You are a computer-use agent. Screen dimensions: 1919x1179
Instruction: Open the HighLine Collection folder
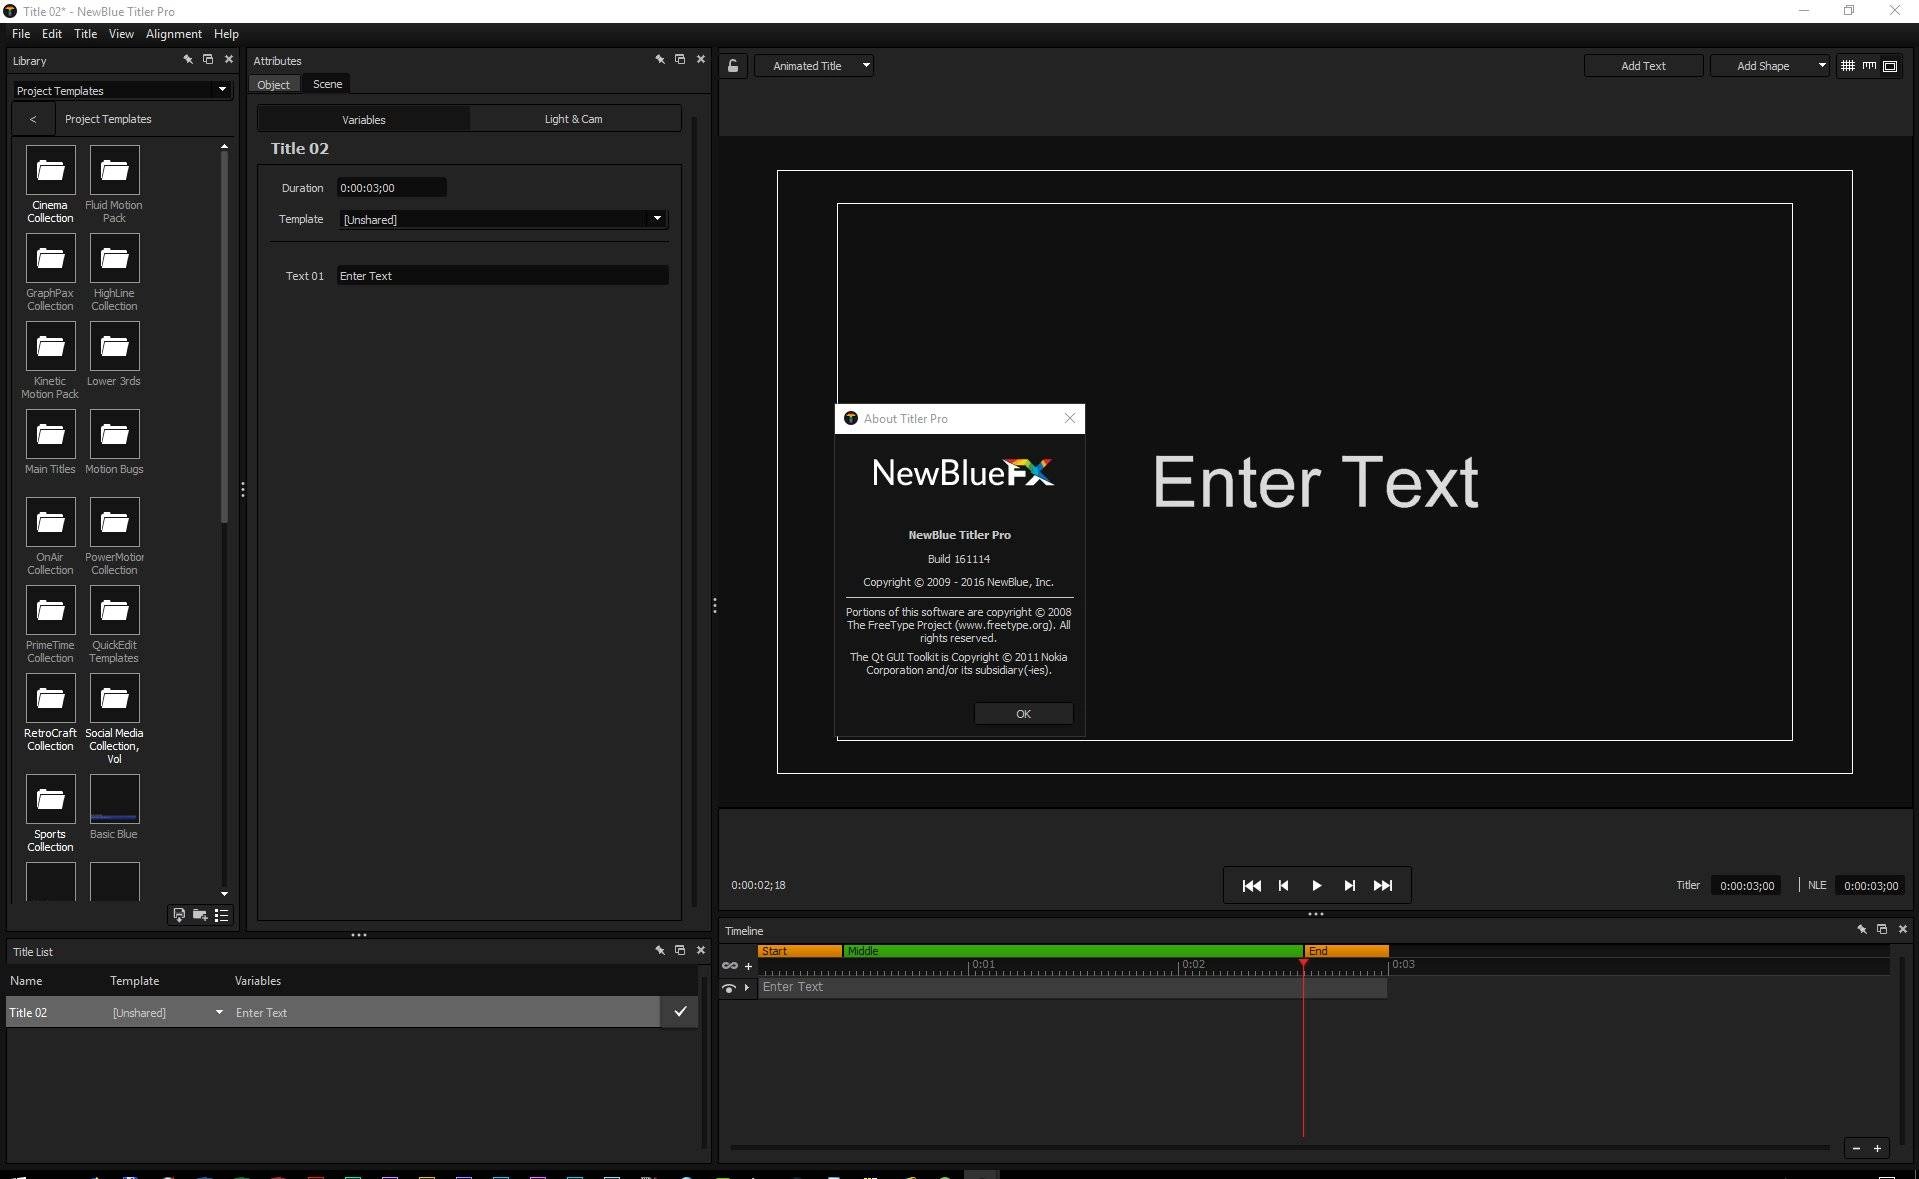pyautogui.click(x=114, y=259)
